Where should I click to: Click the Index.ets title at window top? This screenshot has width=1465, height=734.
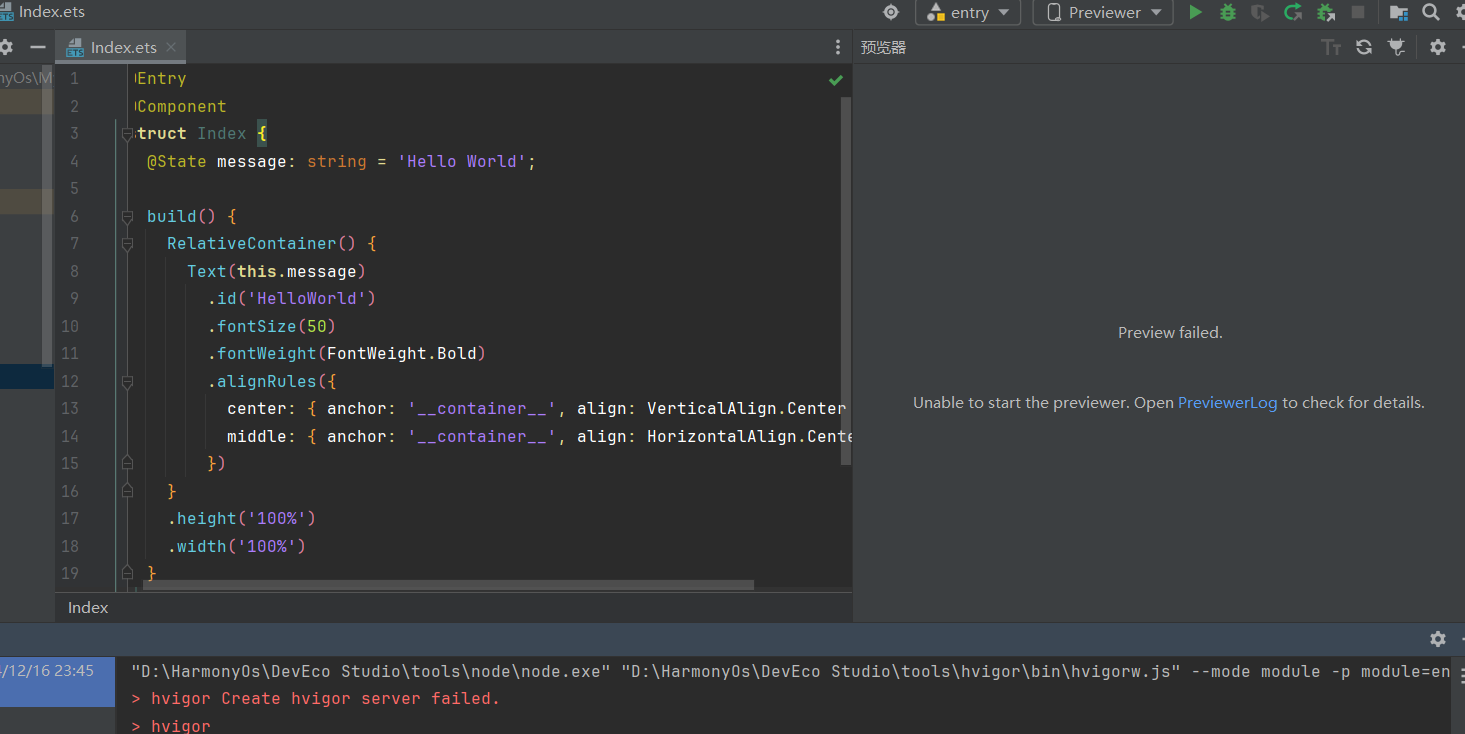tap(52, 12)
